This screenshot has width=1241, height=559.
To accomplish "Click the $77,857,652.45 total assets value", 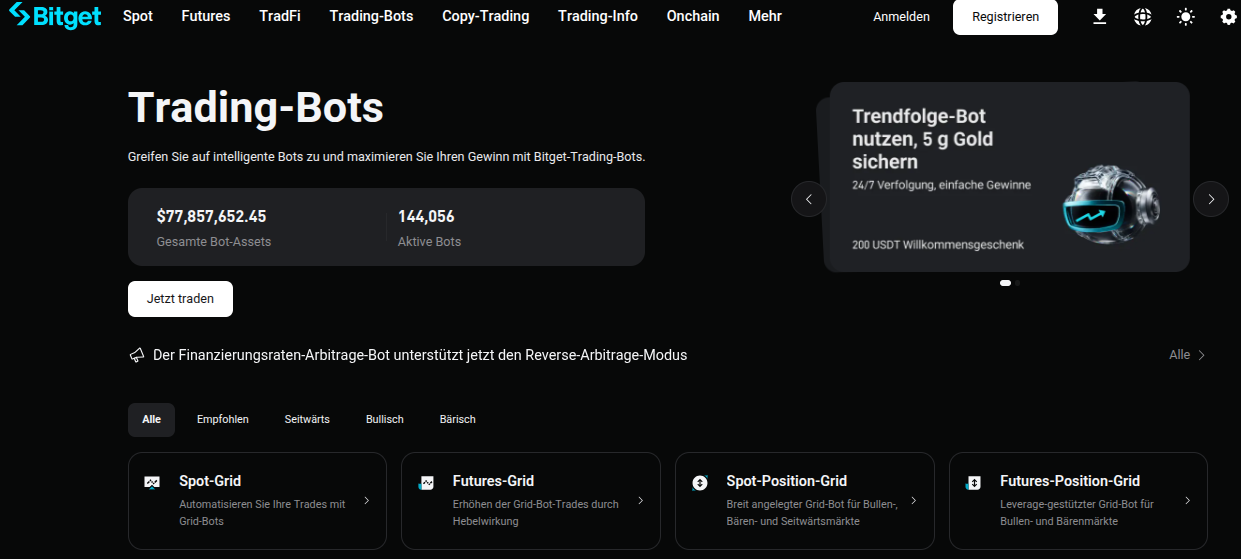I will coord(212,216).
